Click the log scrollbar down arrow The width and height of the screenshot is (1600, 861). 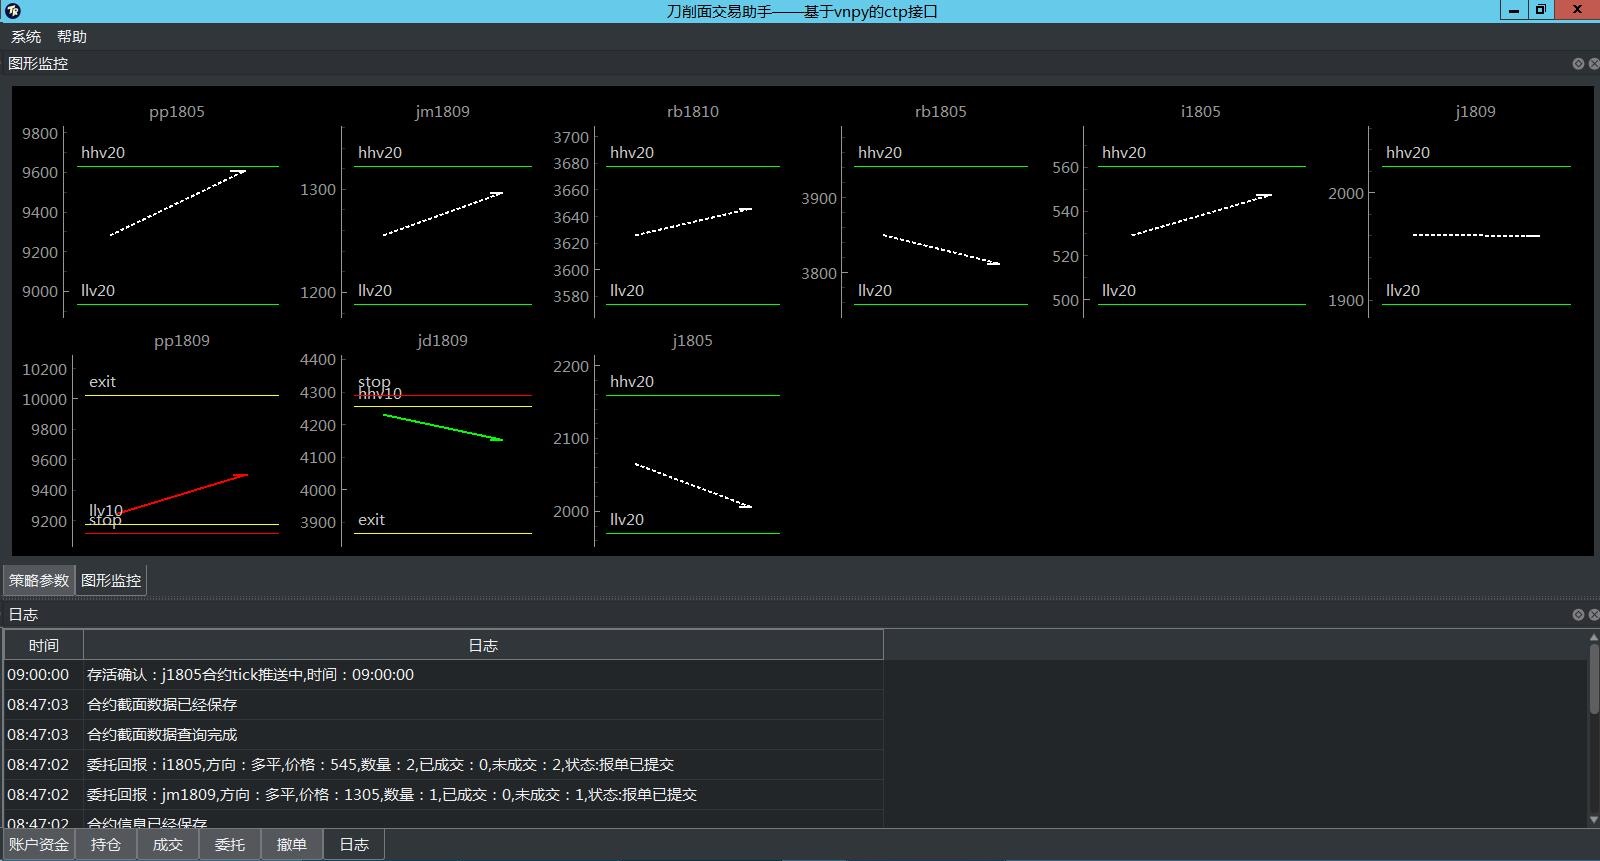click(x=1594, y=820)
